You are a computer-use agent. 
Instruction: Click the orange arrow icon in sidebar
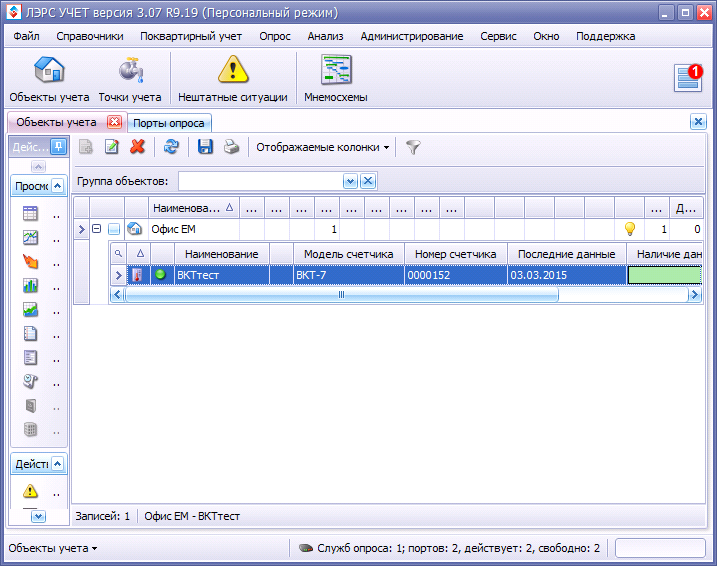tap(30, 262)
